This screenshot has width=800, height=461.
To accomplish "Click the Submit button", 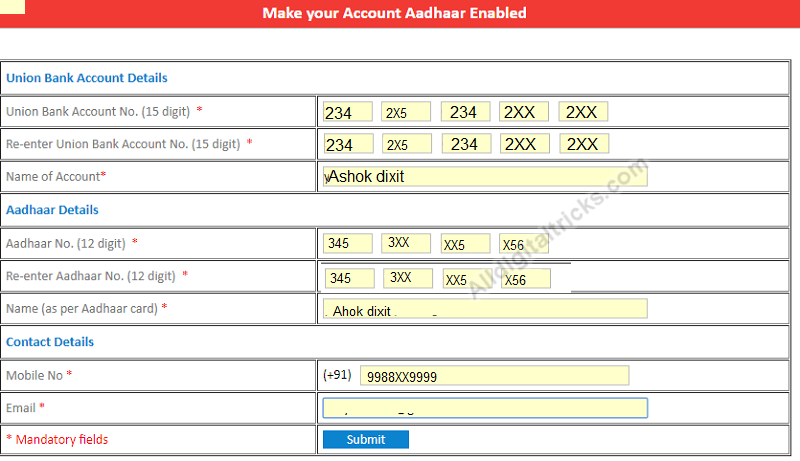I will (x=365, y=440).
